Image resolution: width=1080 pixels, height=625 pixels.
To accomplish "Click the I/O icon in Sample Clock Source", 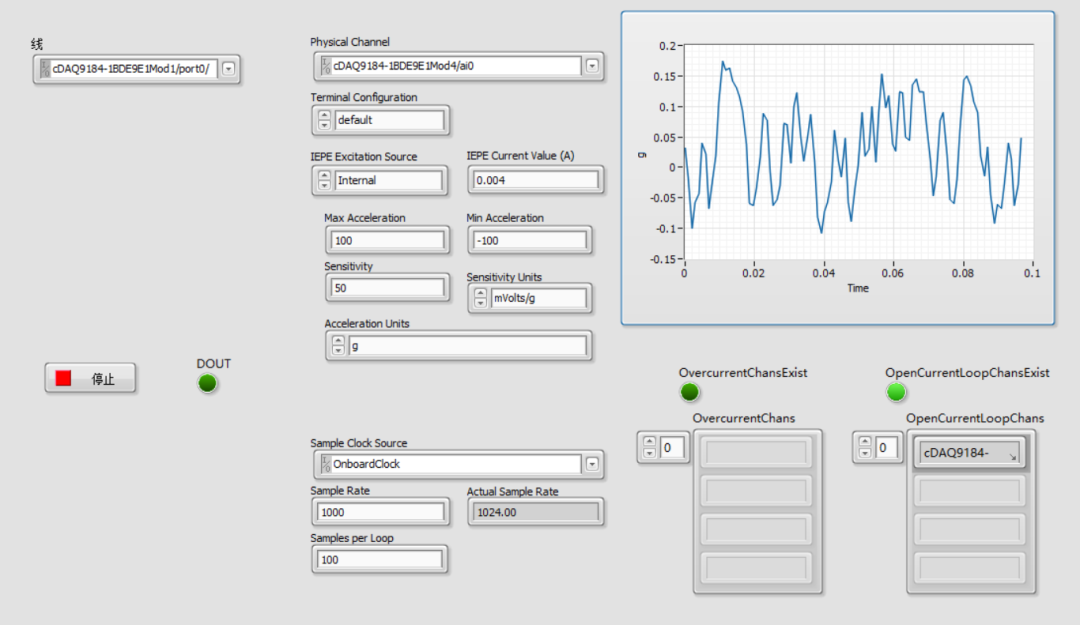I will pos(326,464).
